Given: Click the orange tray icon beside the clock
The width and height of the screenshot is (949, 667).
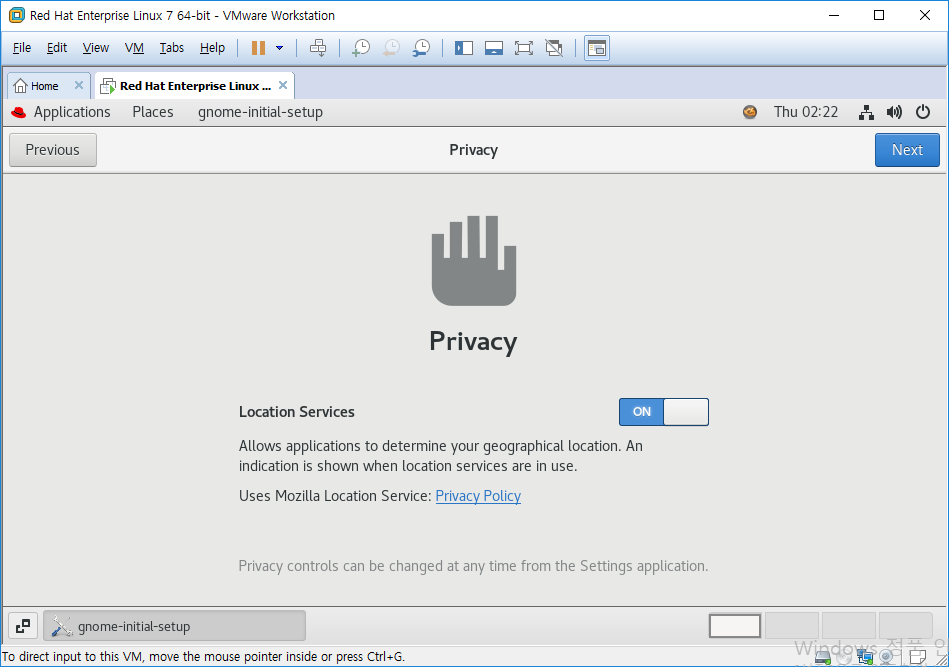Looking at the screenshot, I should (x=750, y=112).
